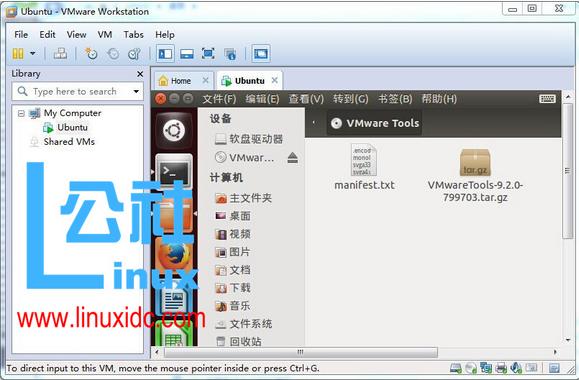Toggle the thumbnail bar view icon

[x=187, y=54]
